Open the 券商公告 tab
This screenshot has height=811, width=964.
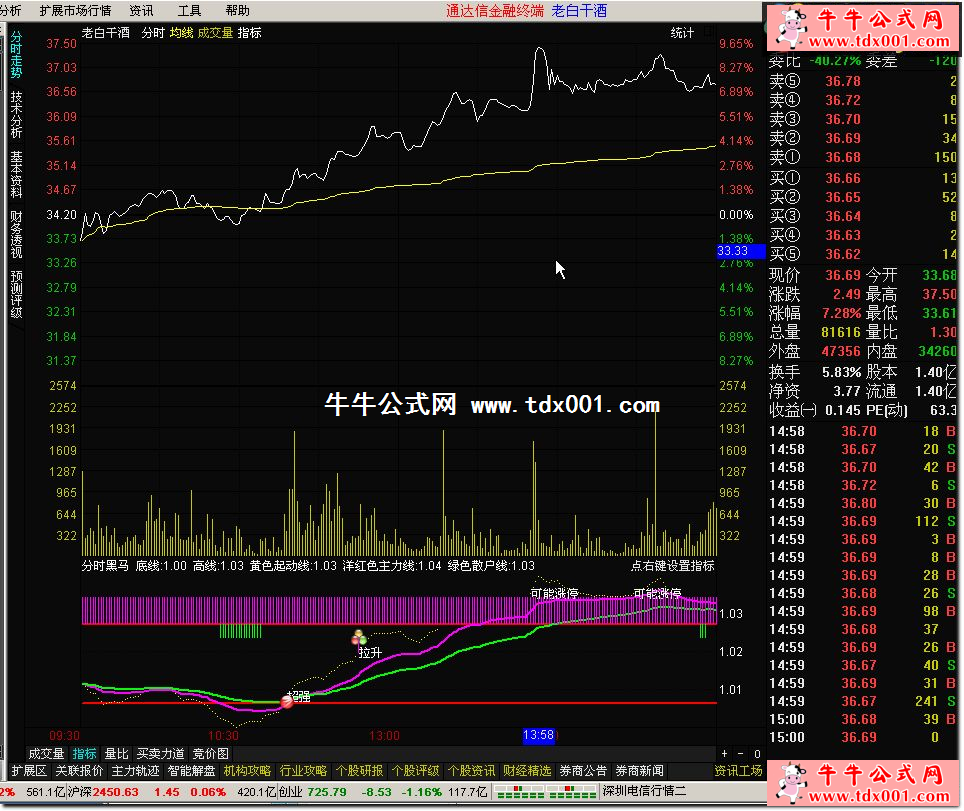coord(583,770)
